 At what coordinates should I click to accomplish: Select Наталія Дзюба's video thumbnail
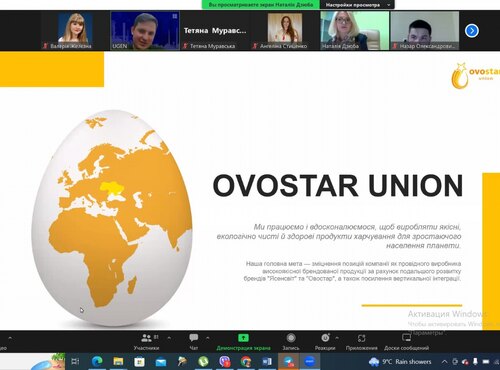(x=355, y=31)
